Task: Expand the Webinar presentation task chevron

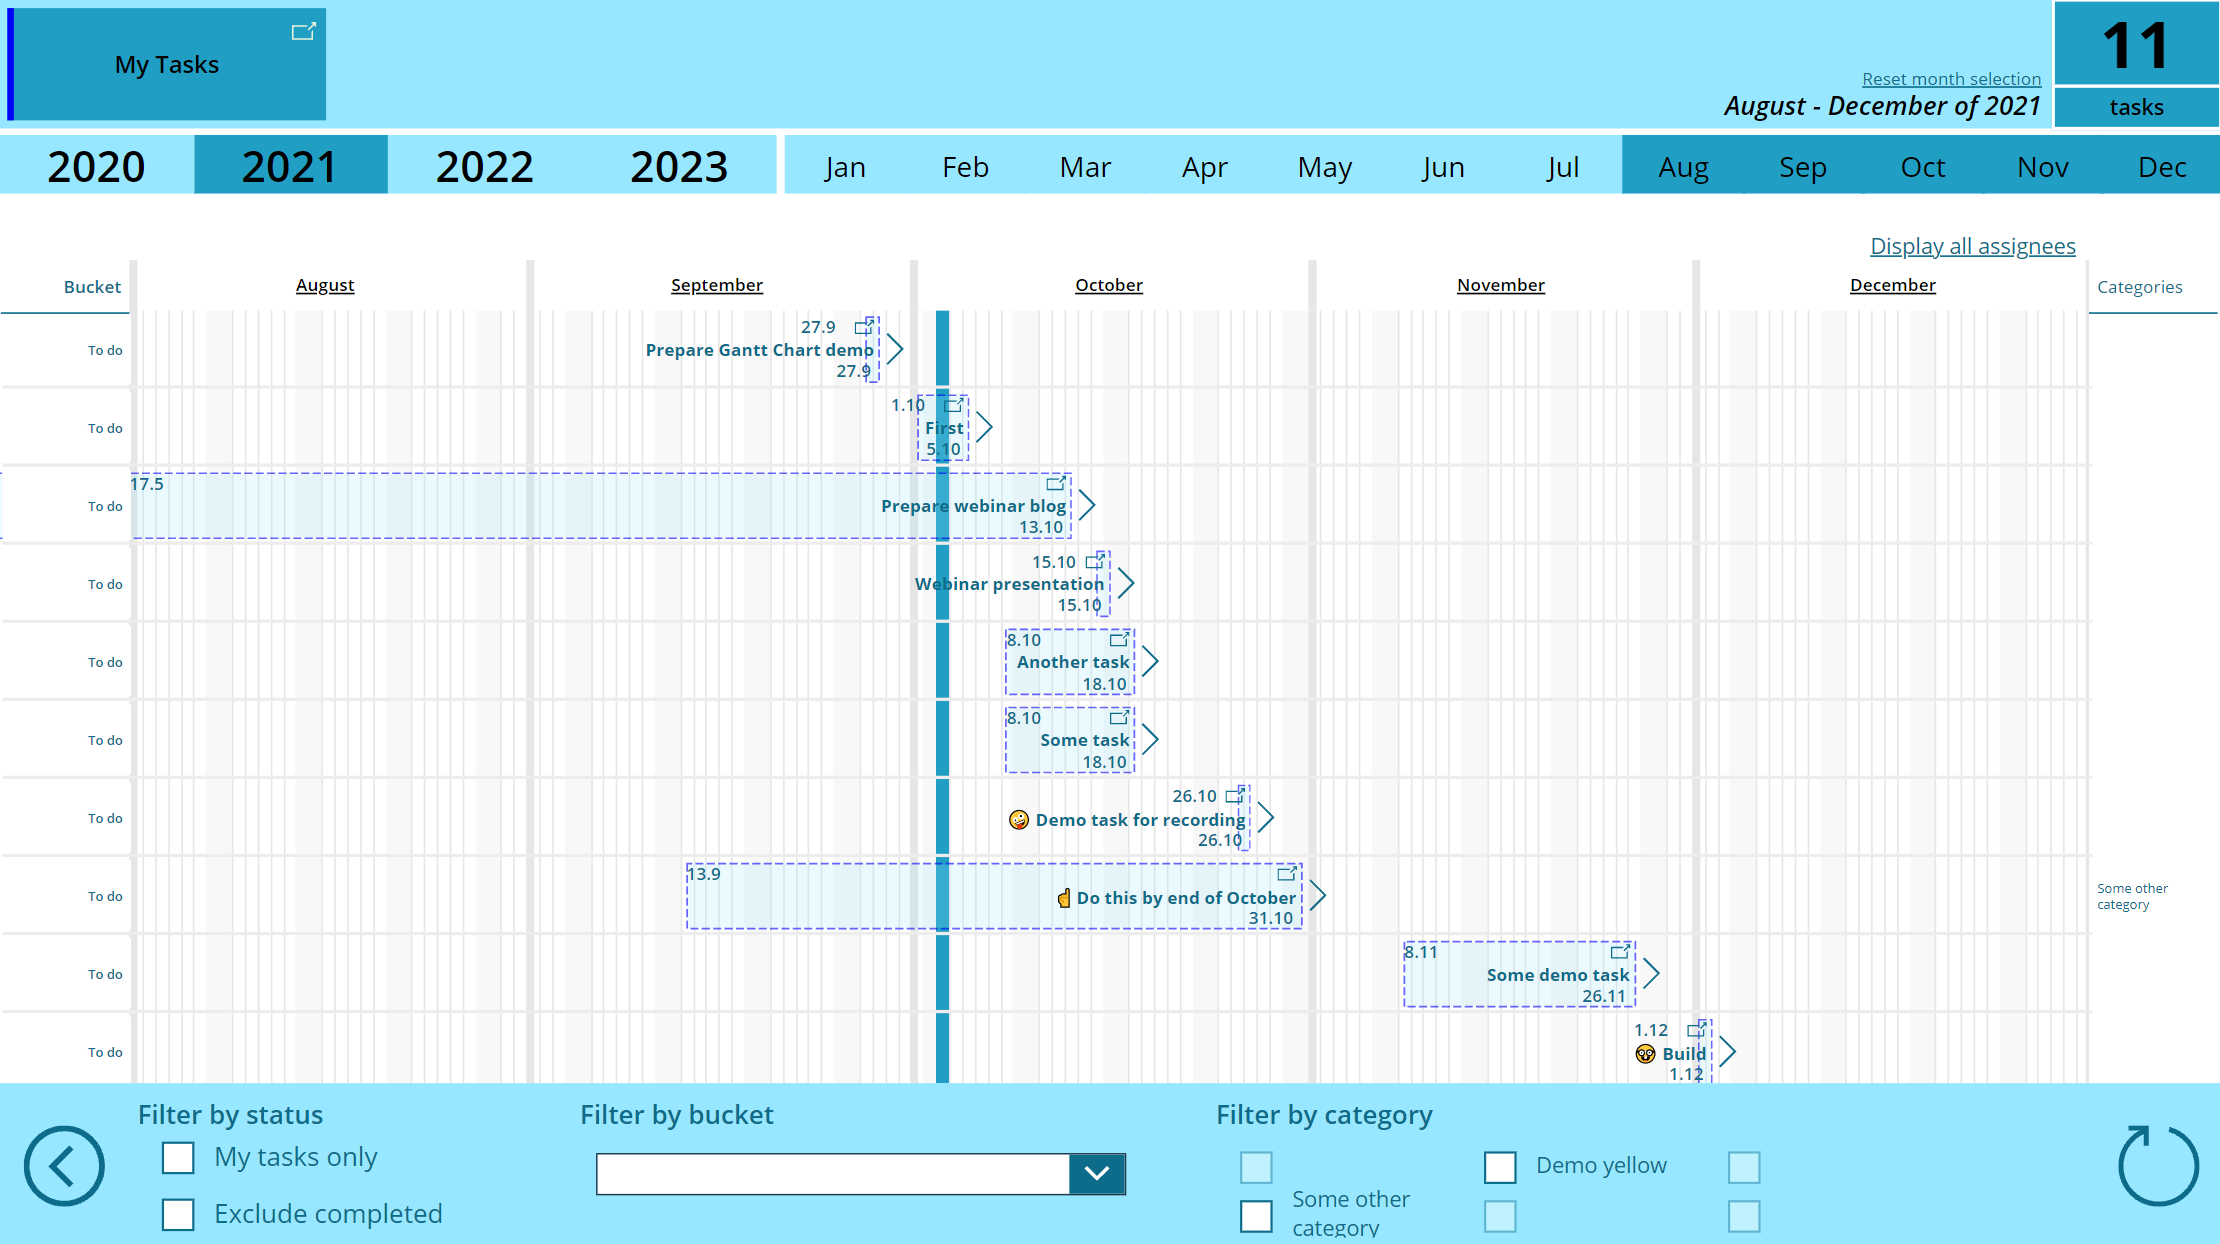Action: pyautogui.click(x=1126, y=583)
